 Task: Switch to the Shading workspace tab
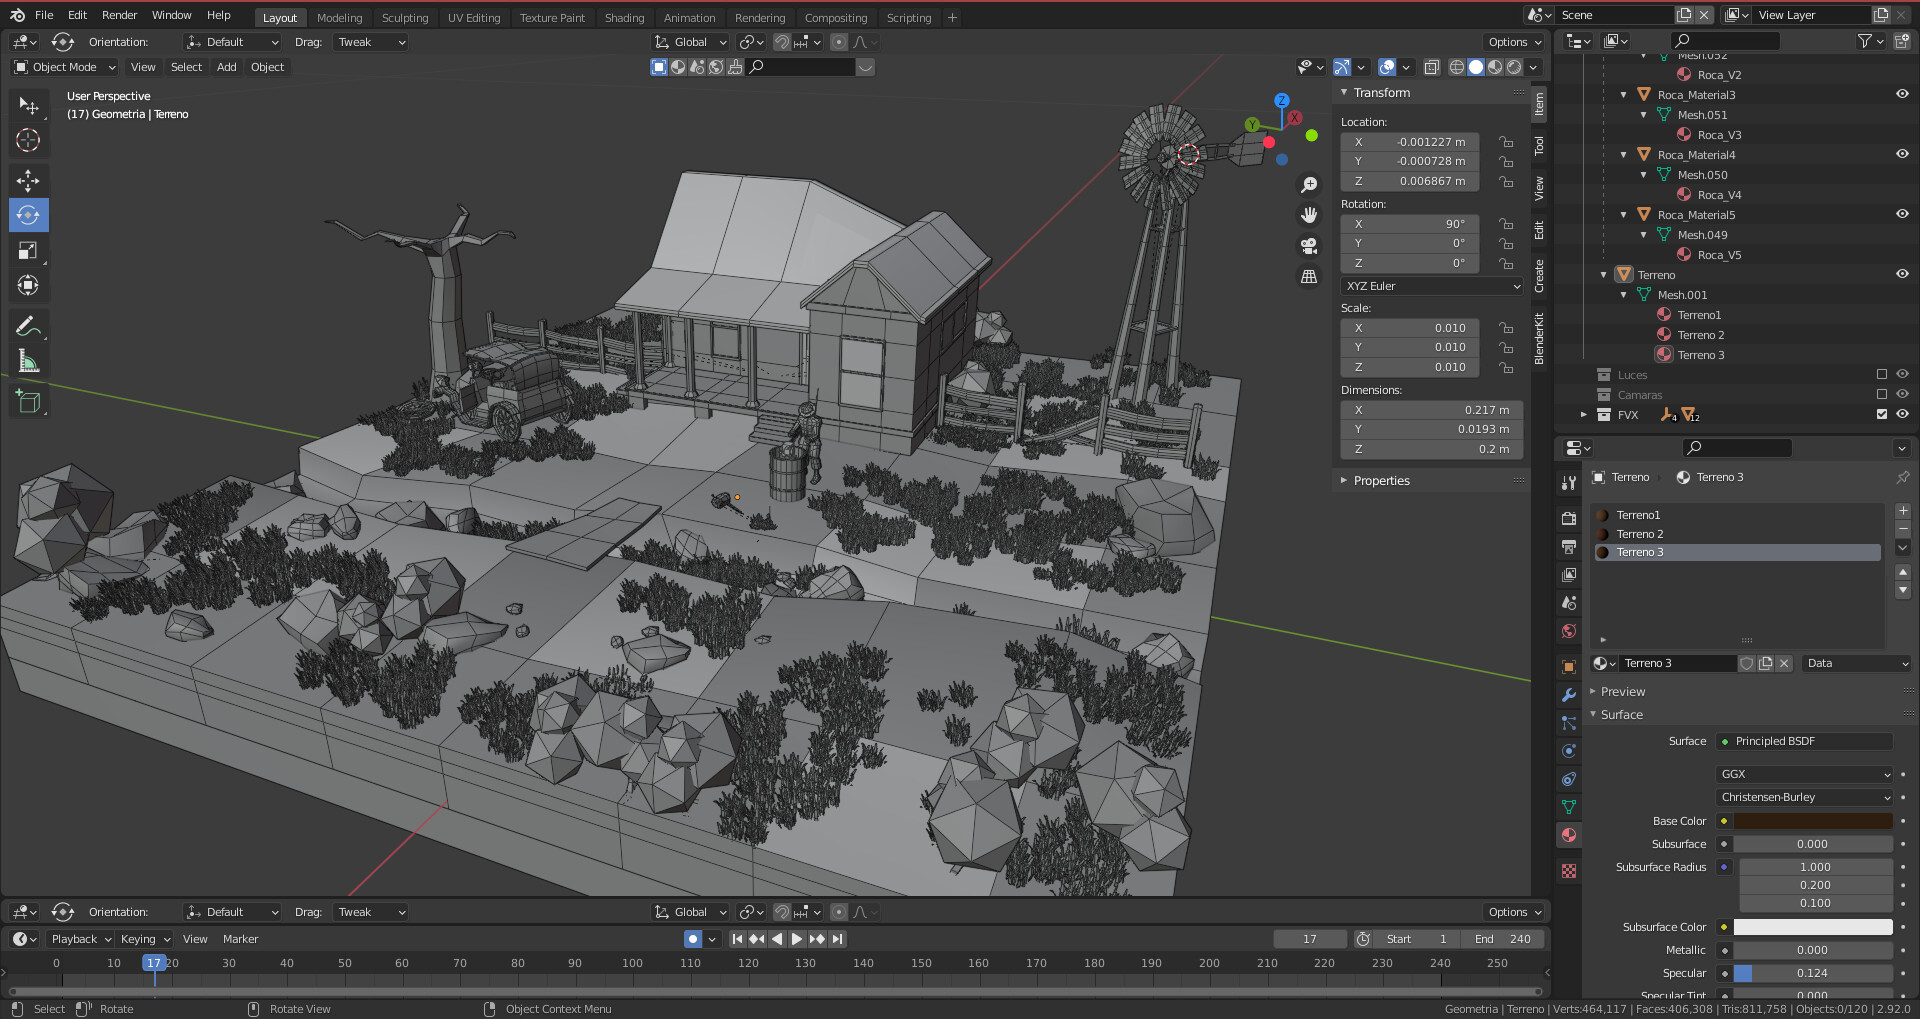click(x=624, y=17)
